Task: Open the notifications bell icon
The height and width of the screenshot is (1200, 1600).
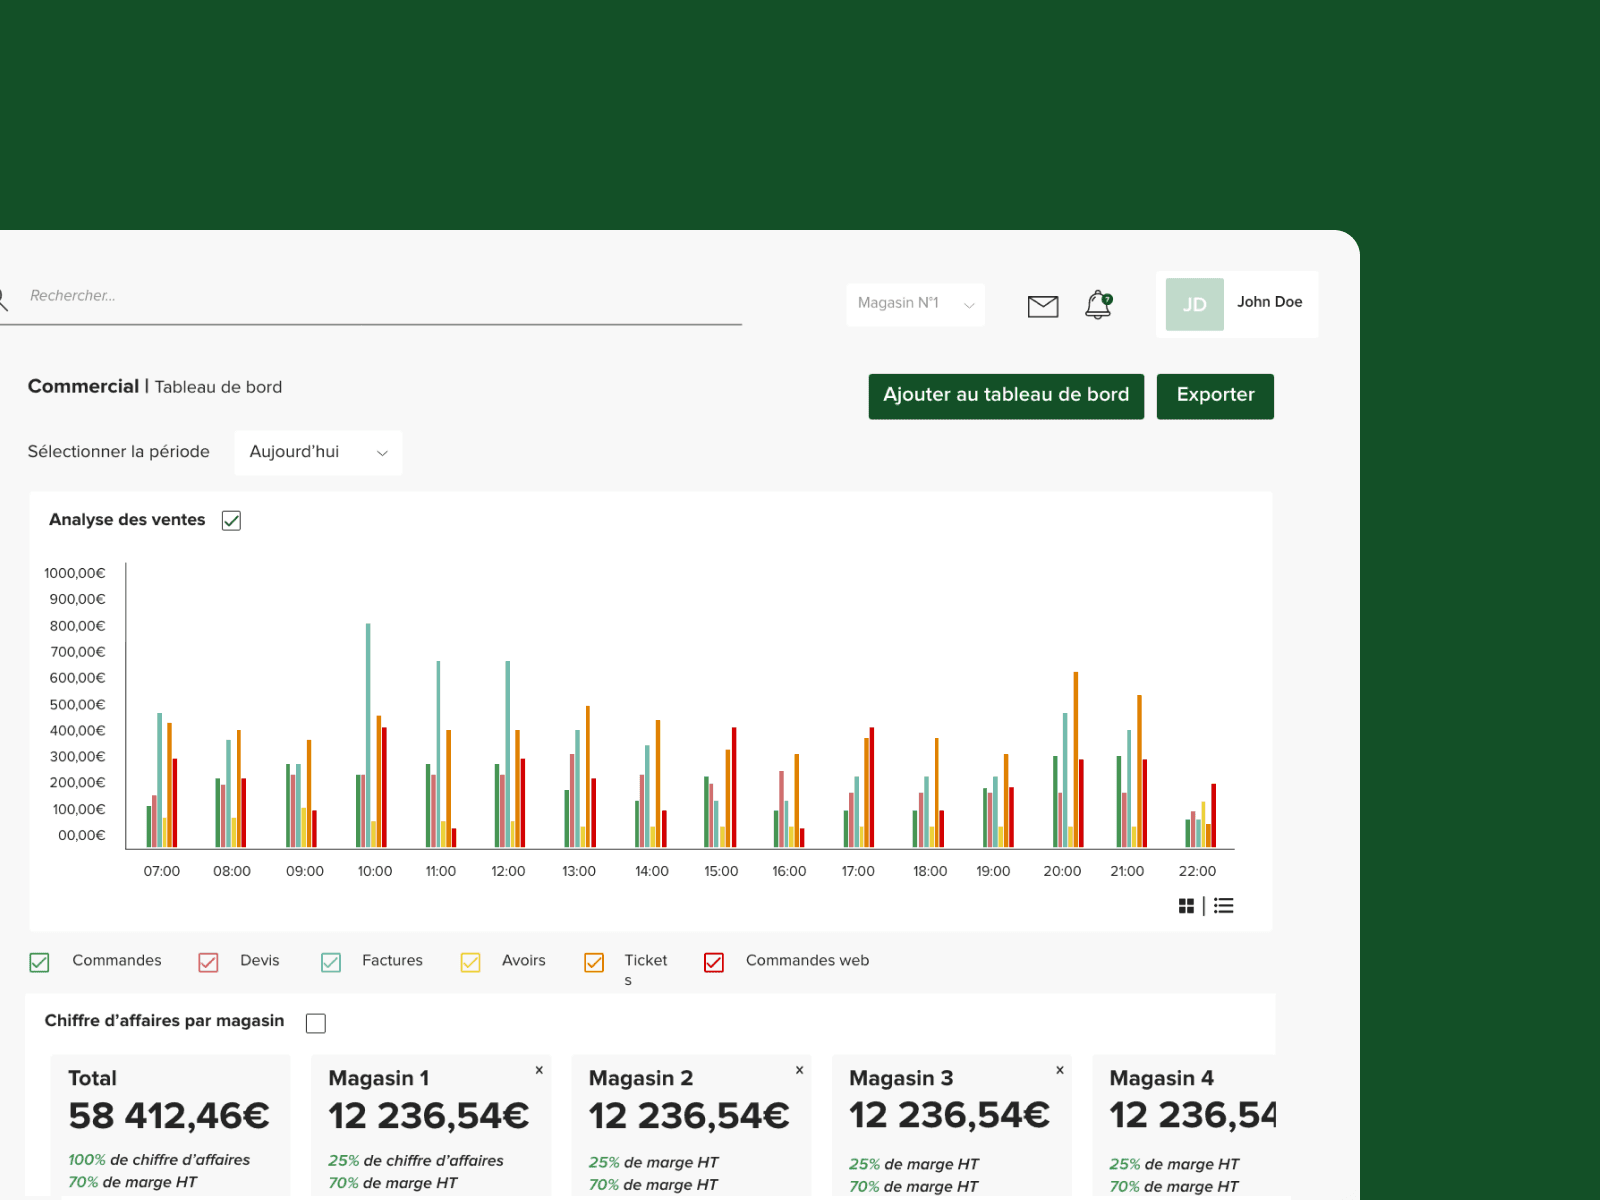Action: (1099, 305)
